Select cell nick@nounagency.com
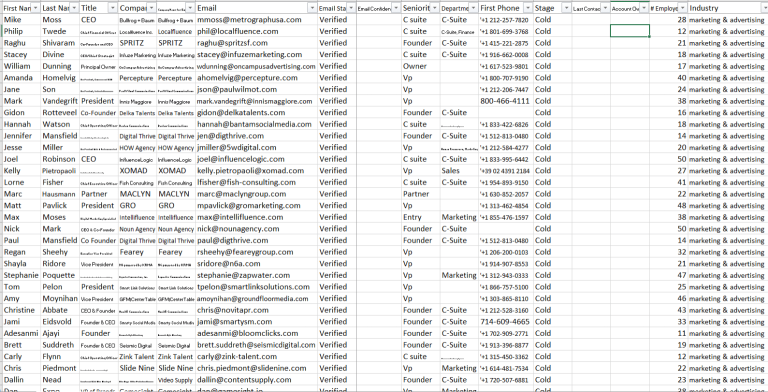This screenshot has height=392, width=768. tap(257, 229)
